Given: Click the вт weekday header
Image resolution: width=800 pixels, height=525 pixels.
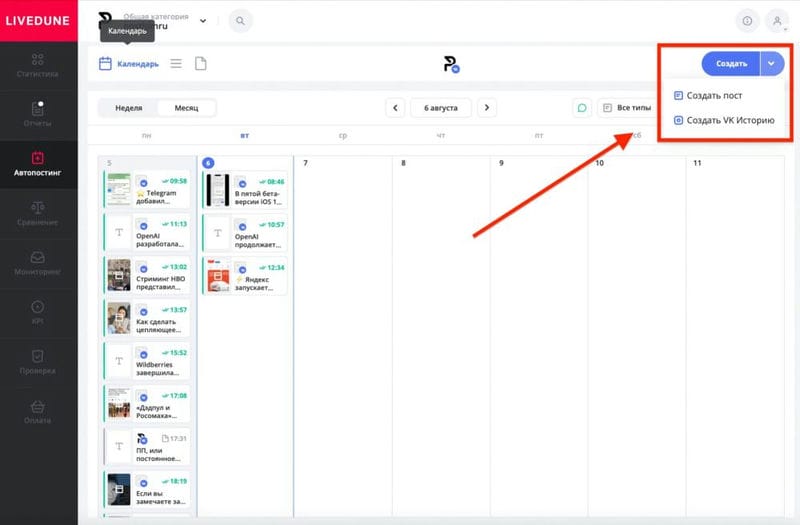Looking at the screenshot, I should [245, 136].
